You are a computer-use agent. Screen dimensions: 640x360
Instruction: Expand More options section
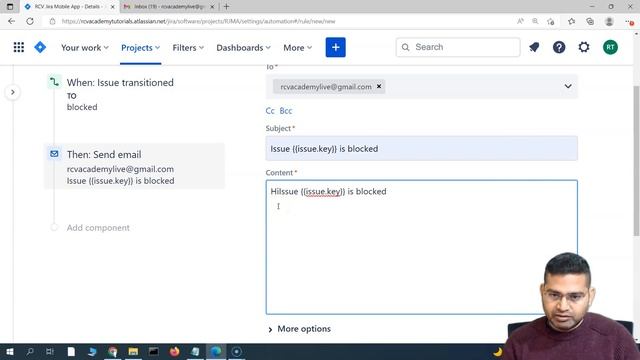[300, 329]
